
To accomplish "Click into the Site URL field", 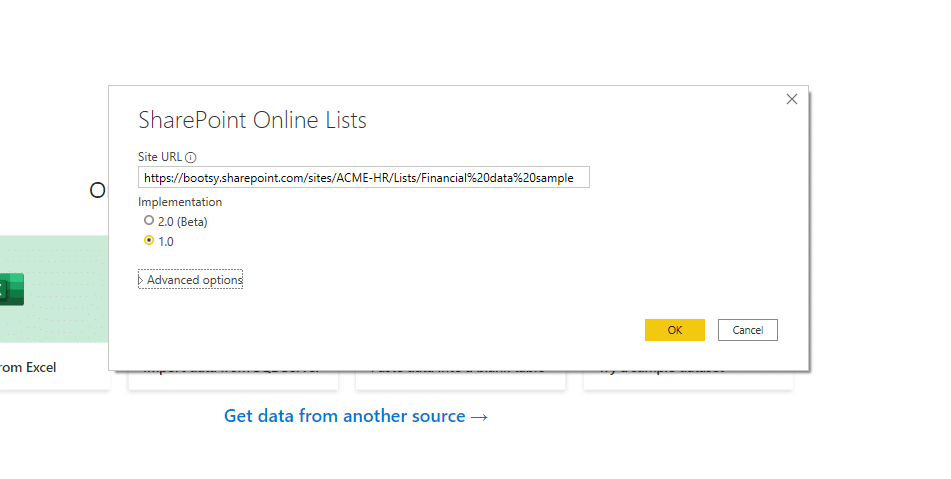I will (363, 178).
